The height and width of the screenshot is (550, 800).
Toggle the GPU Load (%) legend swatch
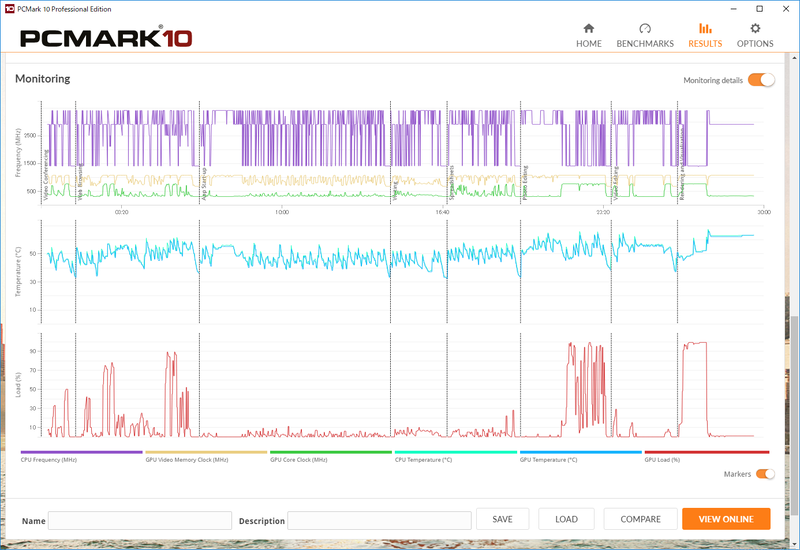pos(707,452)
